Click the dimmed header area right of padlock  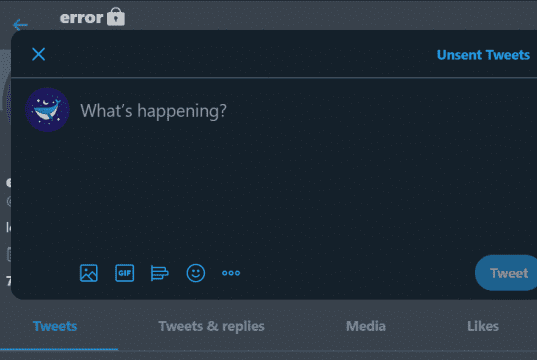[329, 15]
